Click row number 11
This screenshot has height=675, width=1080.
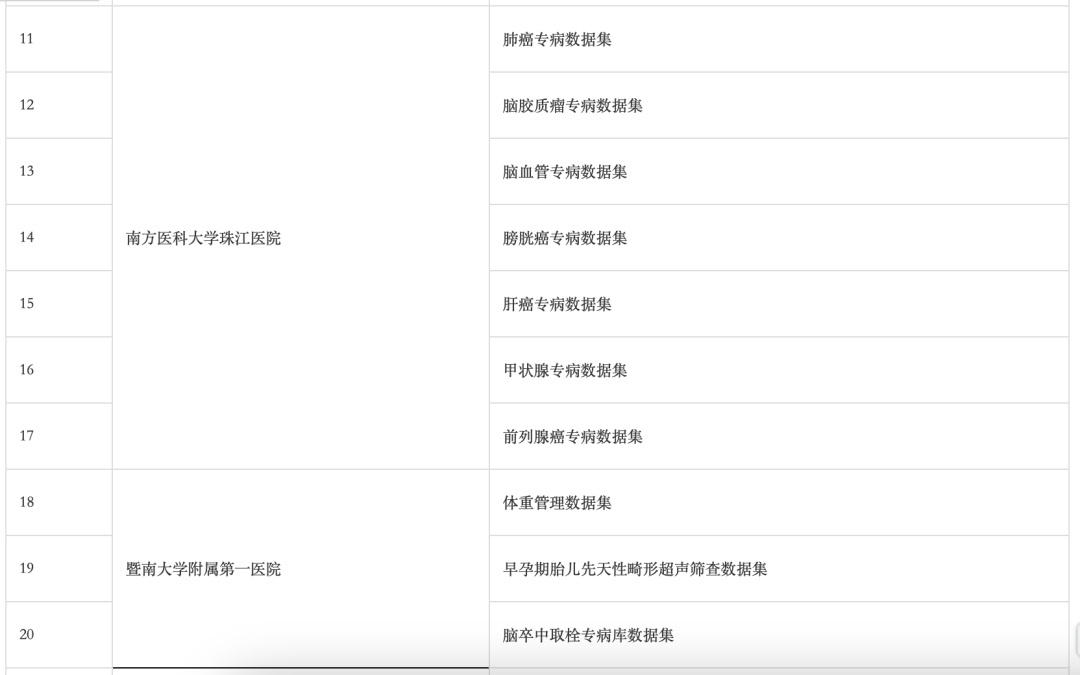[x=27, y=39]
